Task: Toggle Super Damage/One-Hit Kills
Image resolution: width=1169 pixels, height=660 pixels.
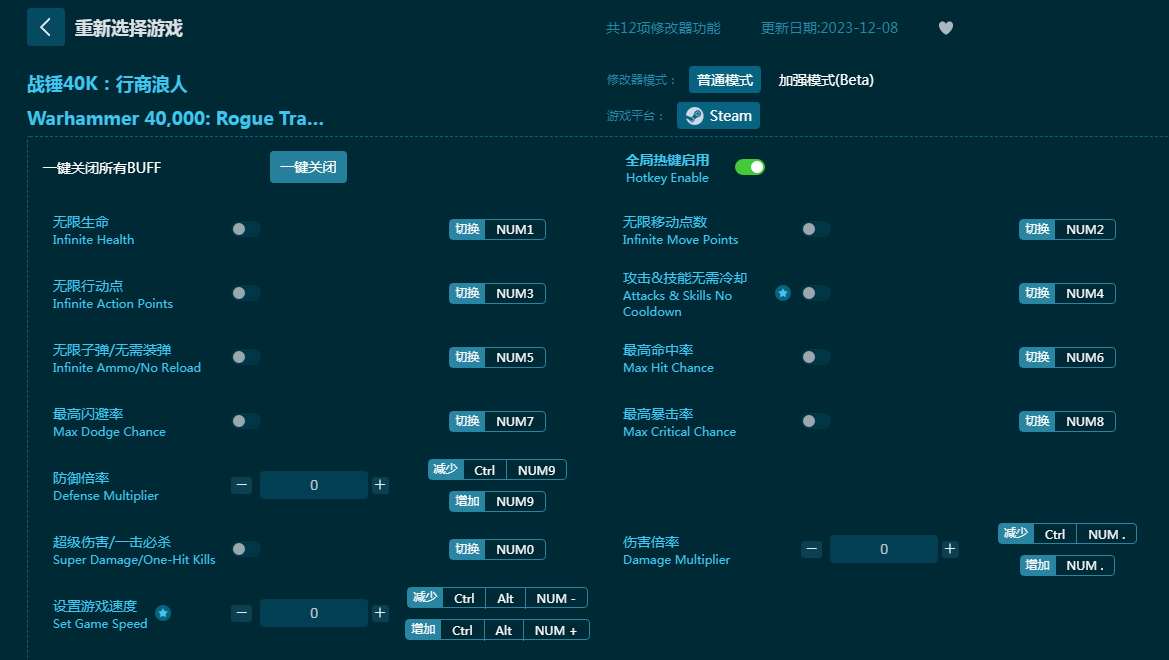Action: coord(246,550)
